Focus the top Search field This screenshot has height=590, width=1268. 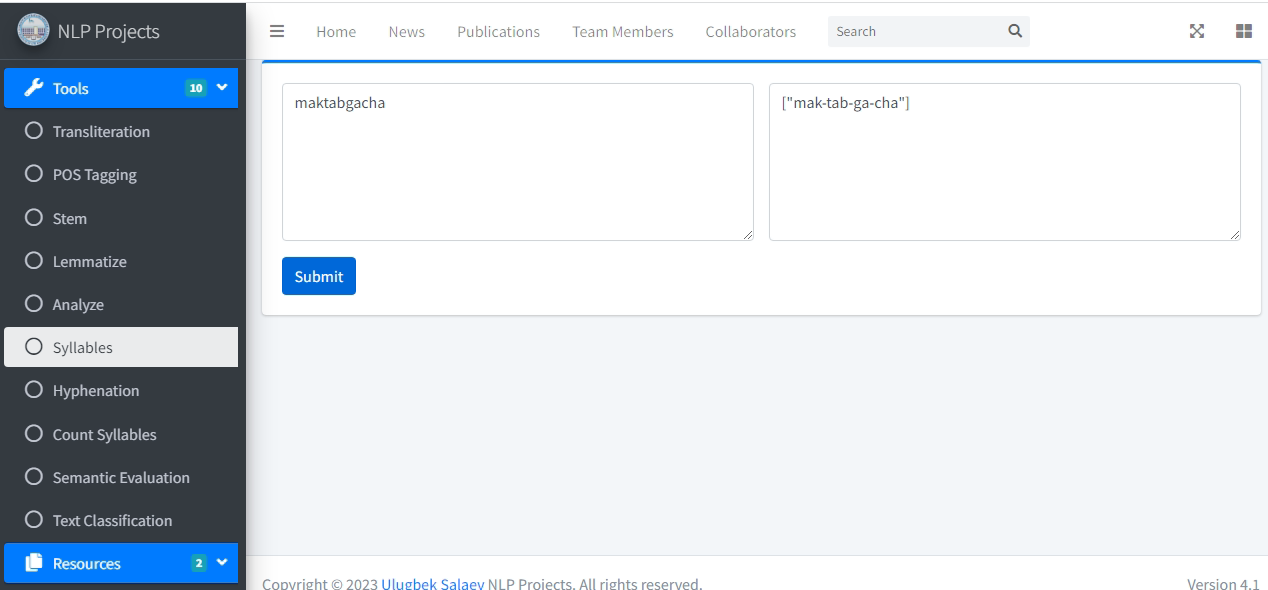click(x=915, y=31)
